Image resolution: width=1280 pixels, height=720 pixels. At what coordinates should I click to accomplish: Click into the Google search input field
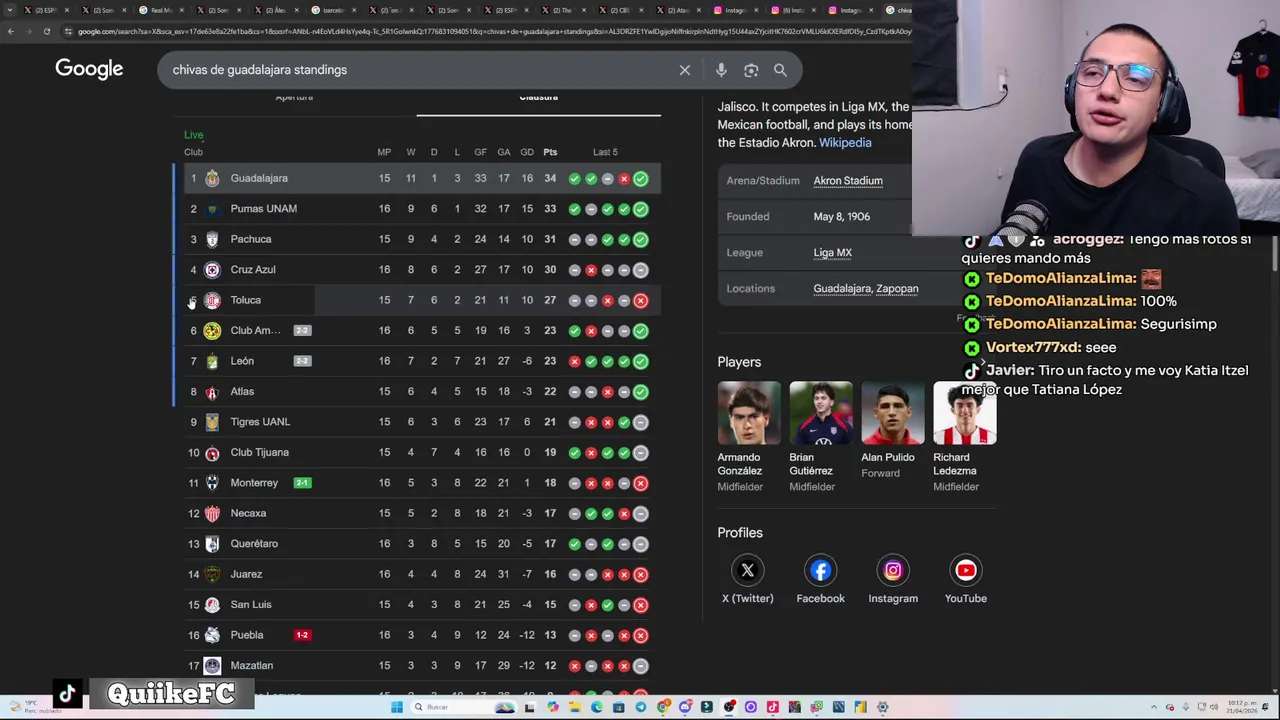click(x=420, y=70)
